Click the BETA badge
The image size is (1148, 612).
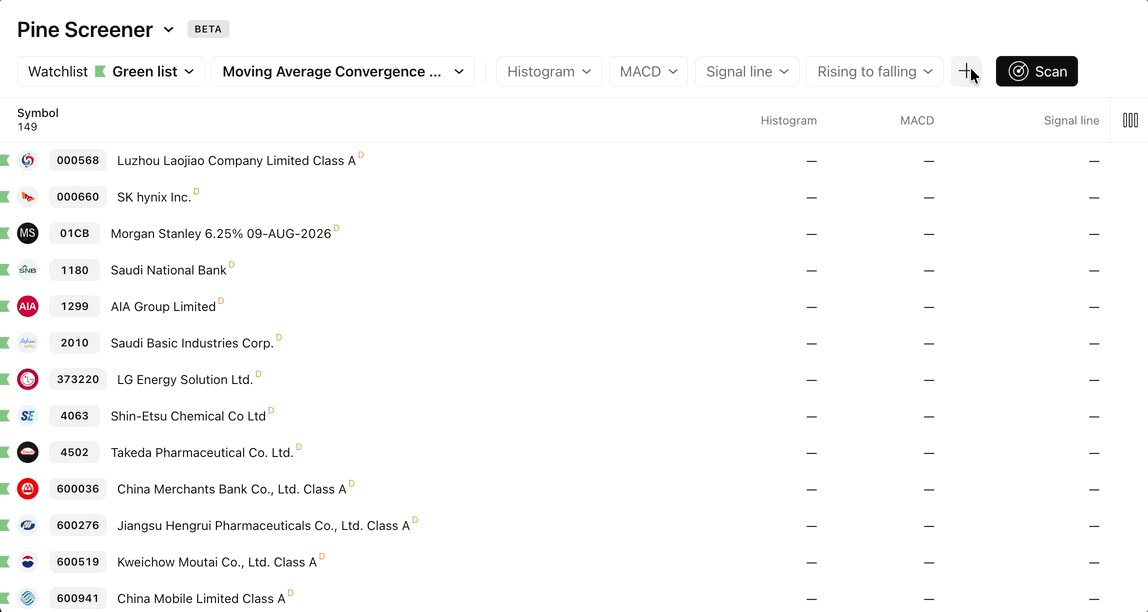(209, 29)
